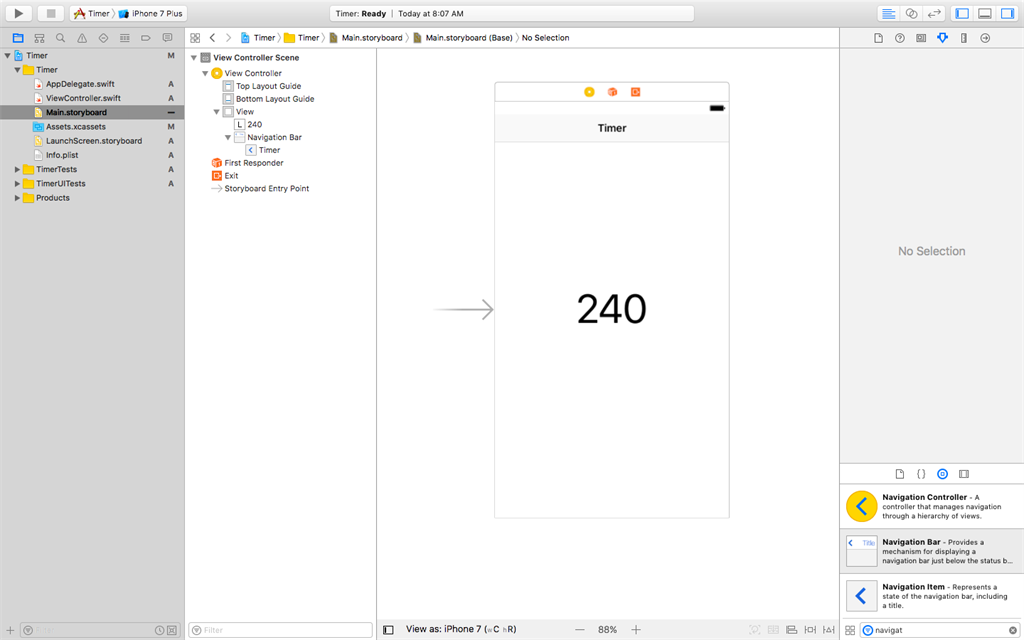Open the file template library
The height and width of the screenshot is (640, 1024).
coord(899,474)
